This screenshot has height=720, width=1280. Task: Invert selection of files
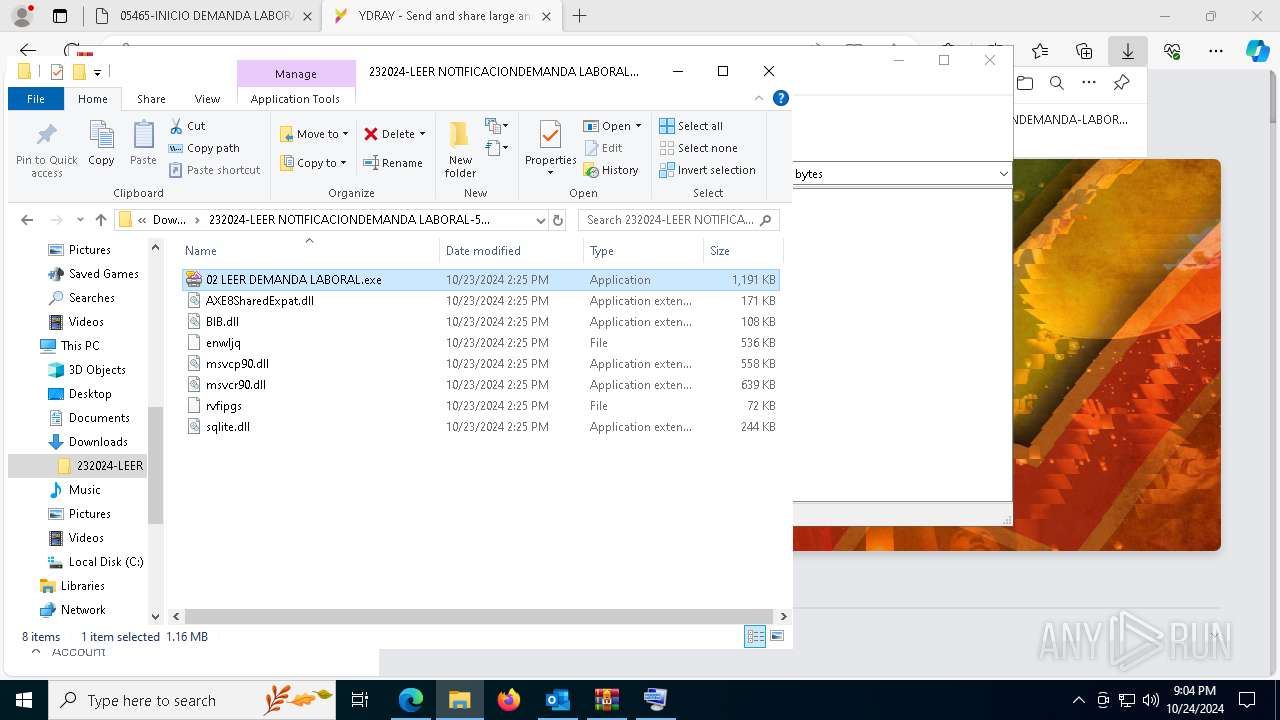[x=707, y=170]
